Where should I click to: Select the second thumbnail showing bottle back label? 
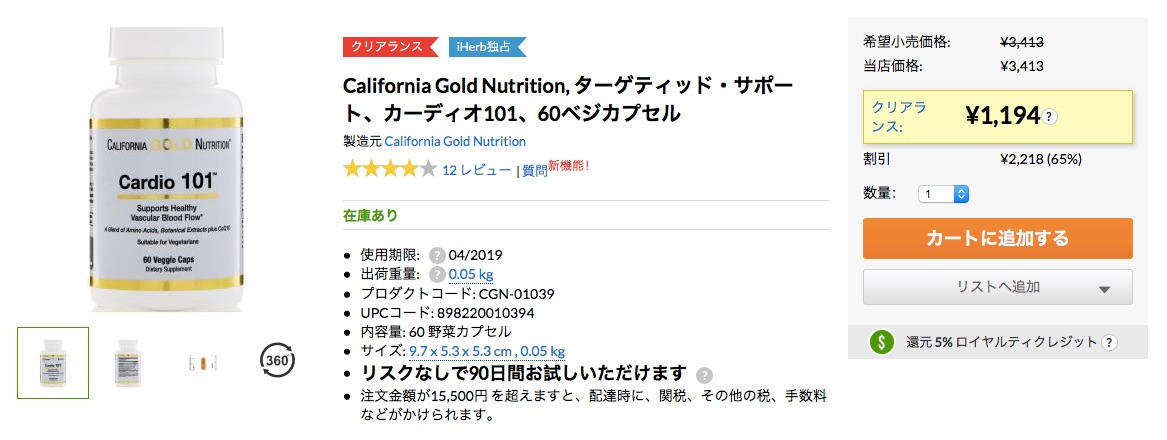tap(128, 363)
